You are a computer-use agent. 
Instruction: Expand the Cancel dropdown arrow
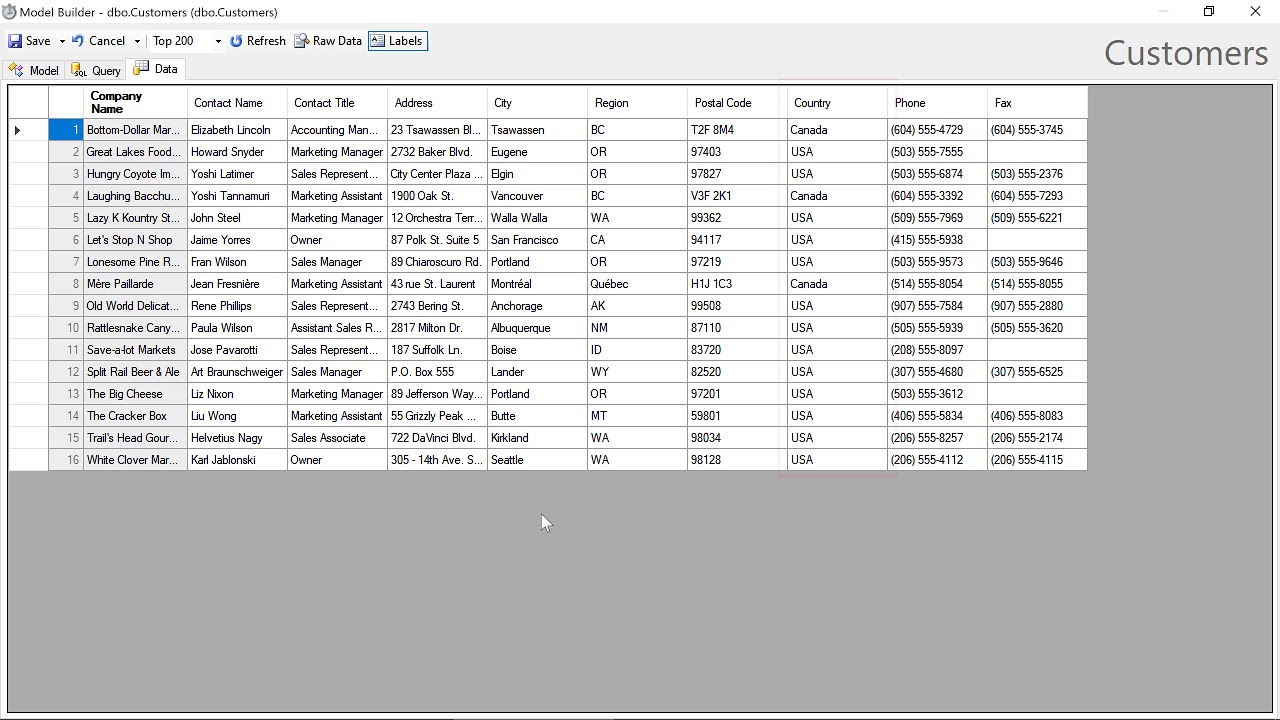[x=137, y=41]
